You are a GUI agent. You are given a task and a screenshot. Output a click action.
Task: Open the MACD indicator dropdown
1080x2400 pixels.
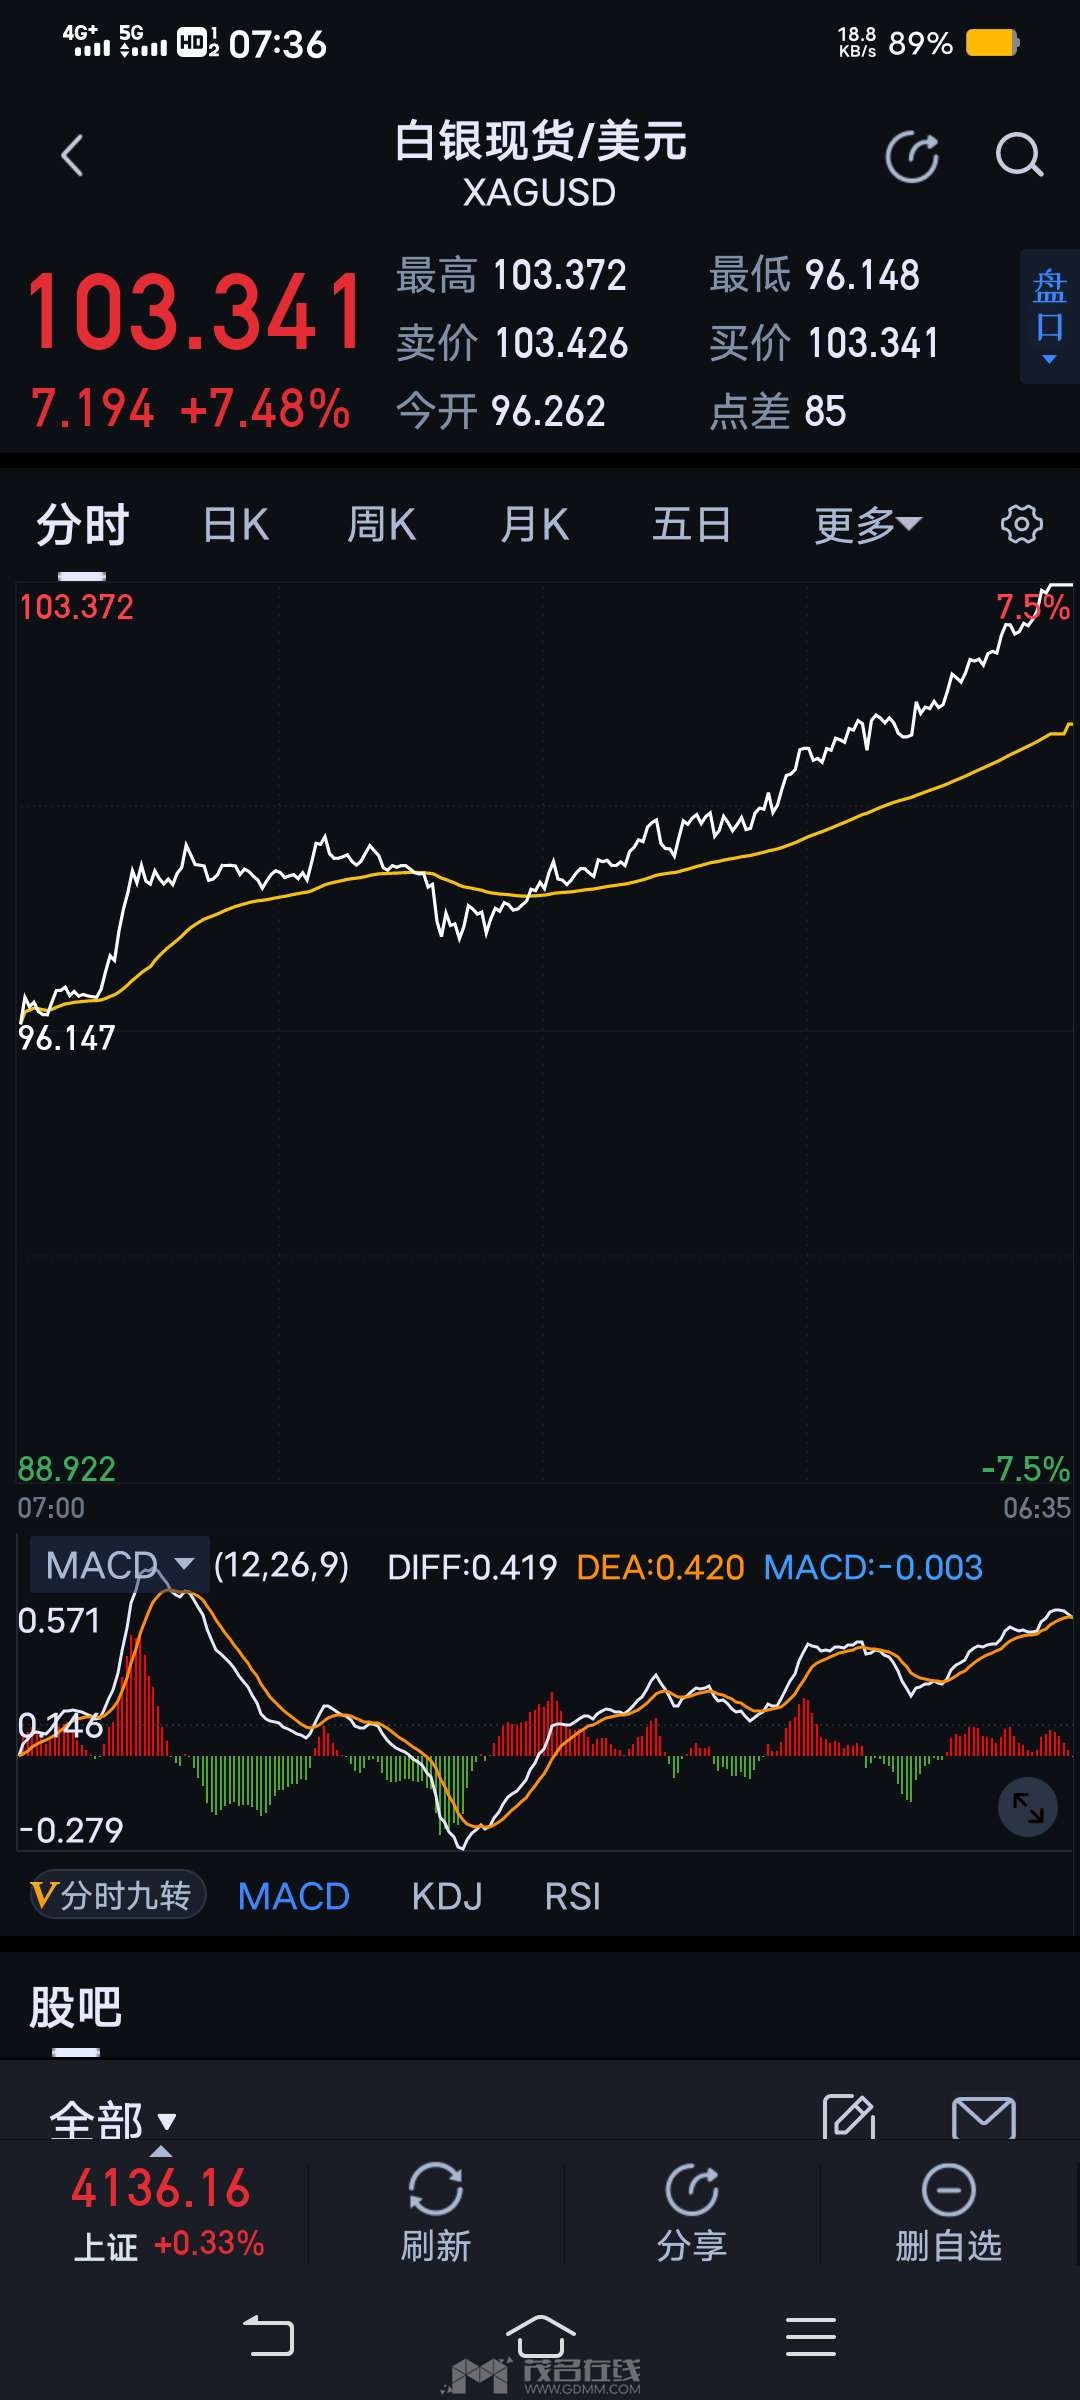click(x=120, y=1565)
